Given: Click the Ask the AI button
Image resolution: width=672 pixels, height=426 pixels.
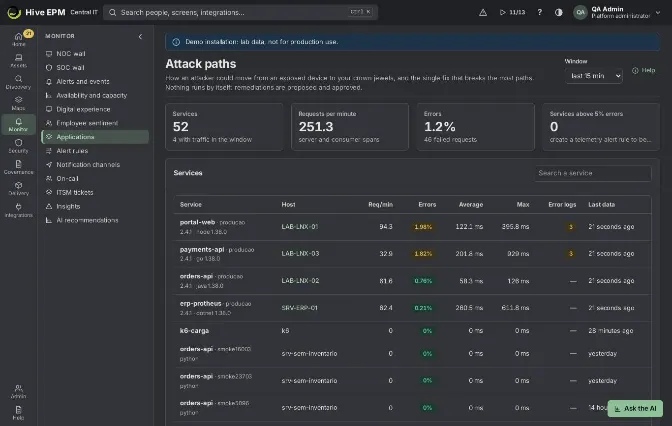Looking at the screenshot, I should pyautogui.click(x=635, y=408).
